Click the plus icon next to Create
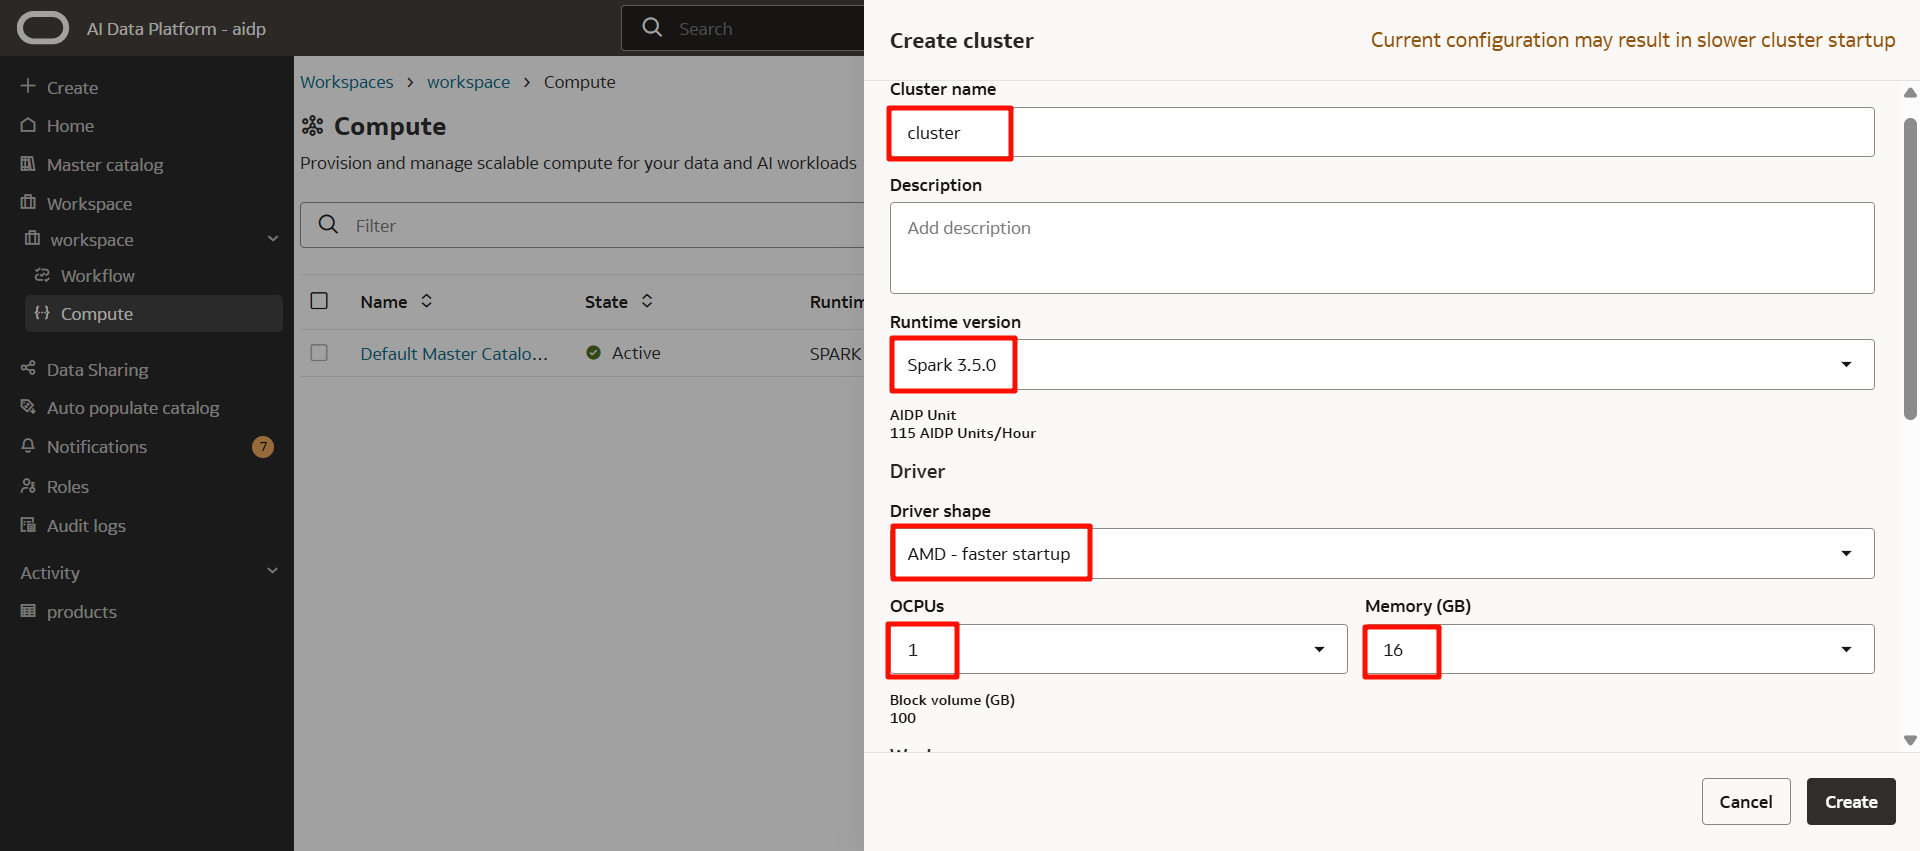1920x851 pixels. (28, 86)
